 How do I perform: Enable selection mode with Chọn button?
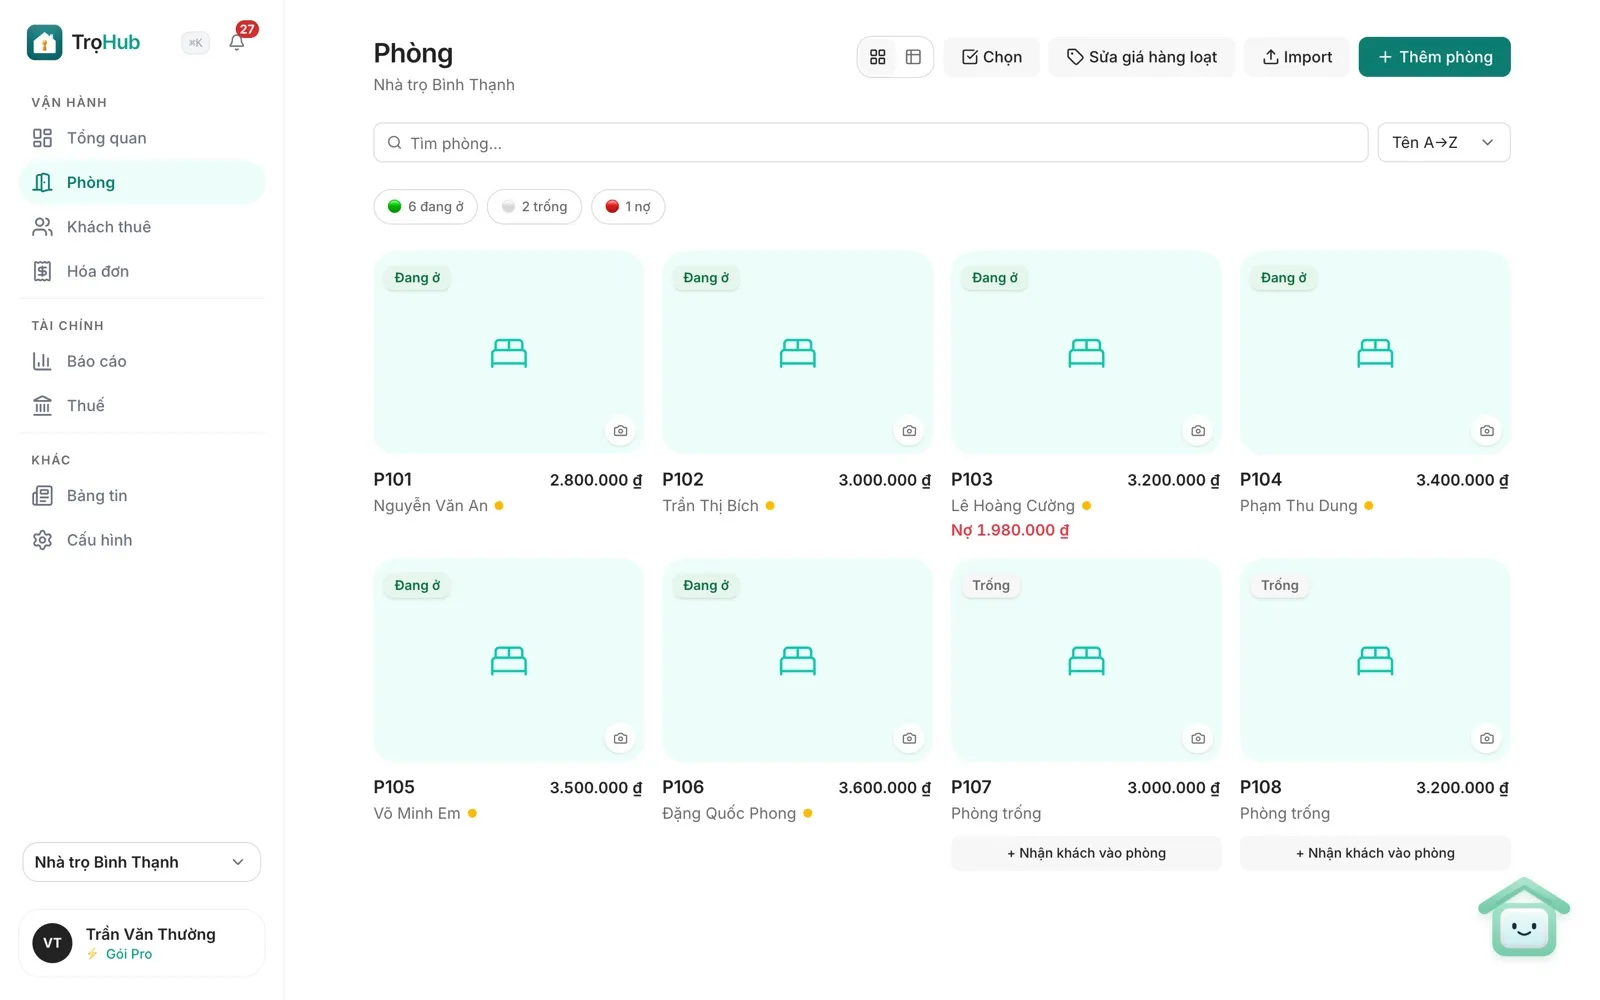991,57
